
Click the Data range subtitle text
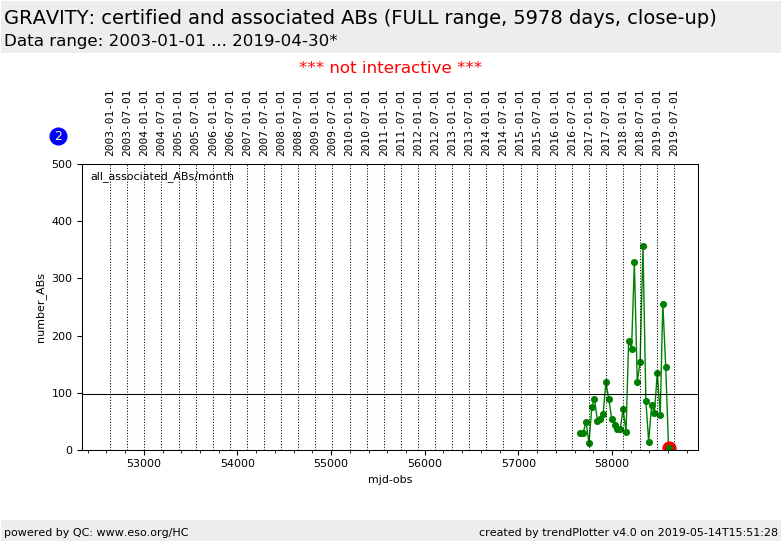click(170, 41)
